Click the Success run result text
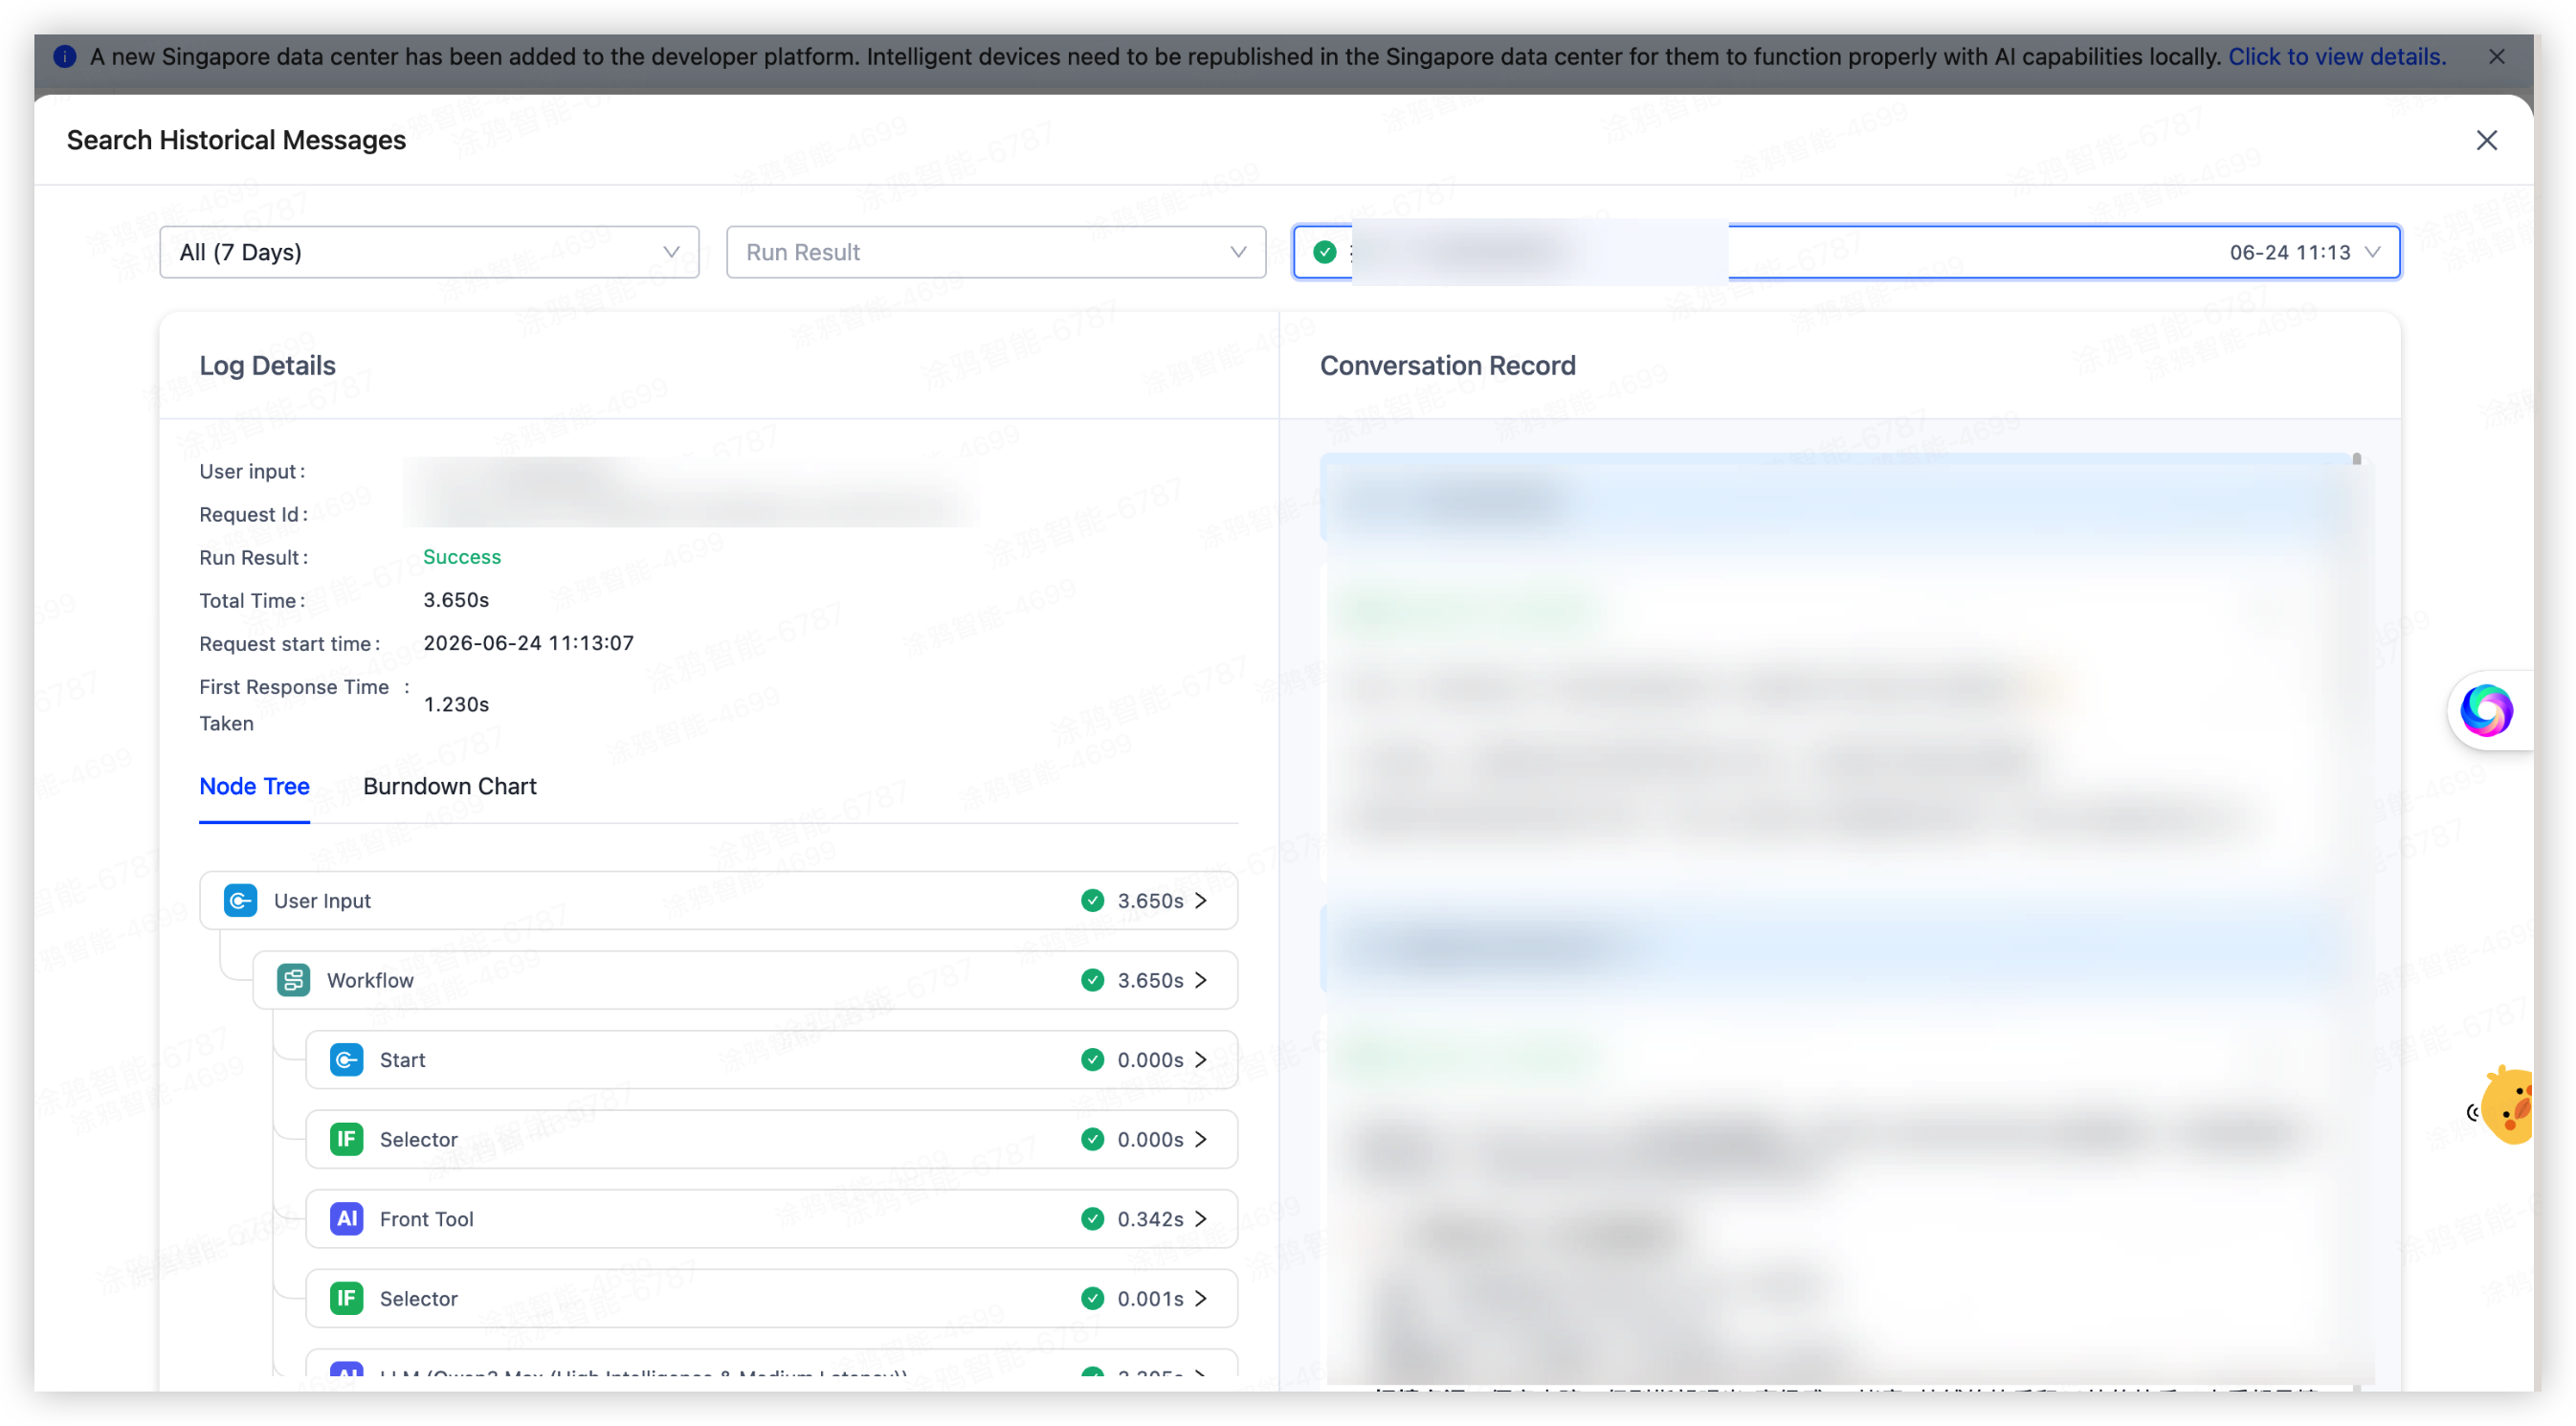 point(462,557)
